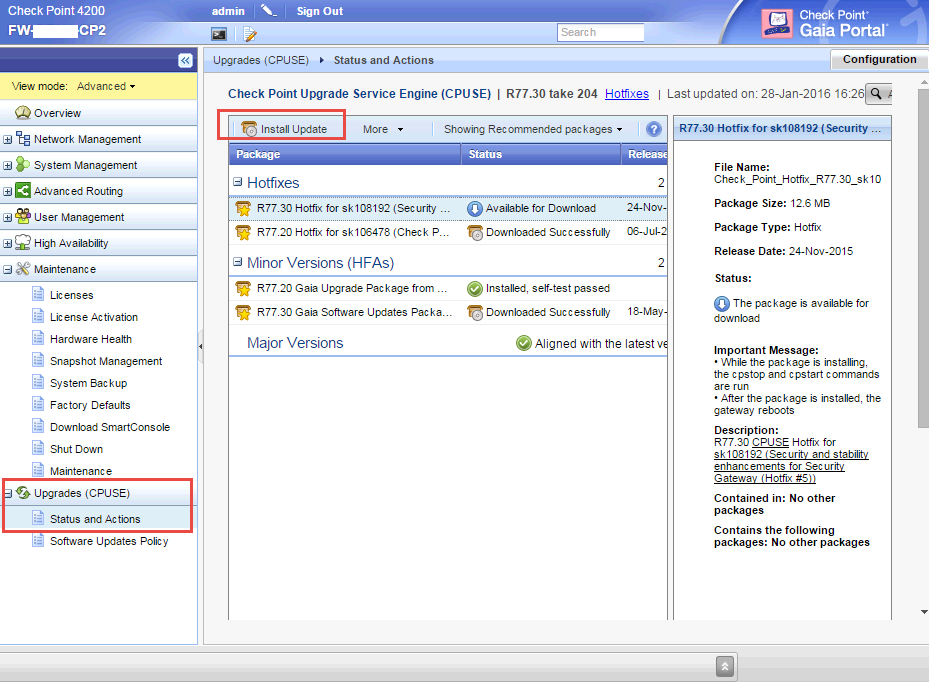Image resolution: width=929 pixels, height=682 pixels.
Task: Open System Backup page
Action: (x=88, y=383)
